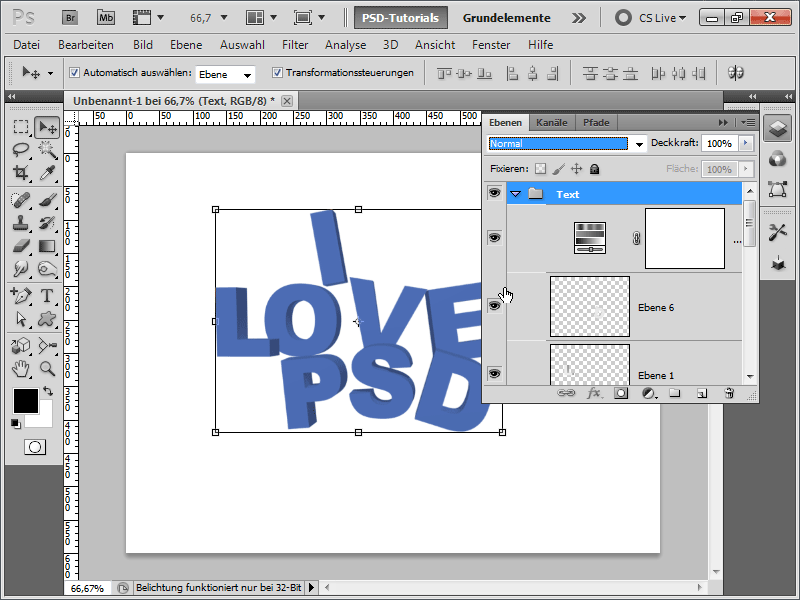Switch to the Kanäle tab
800x600 pixels.
pyautogui.click(x=552, y=122)
